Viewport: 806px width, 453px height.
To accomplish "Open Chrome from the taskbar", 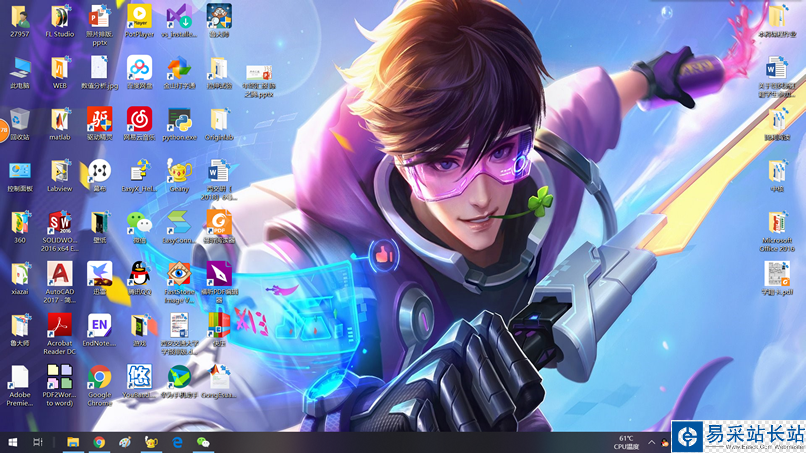I will point(99,442).
